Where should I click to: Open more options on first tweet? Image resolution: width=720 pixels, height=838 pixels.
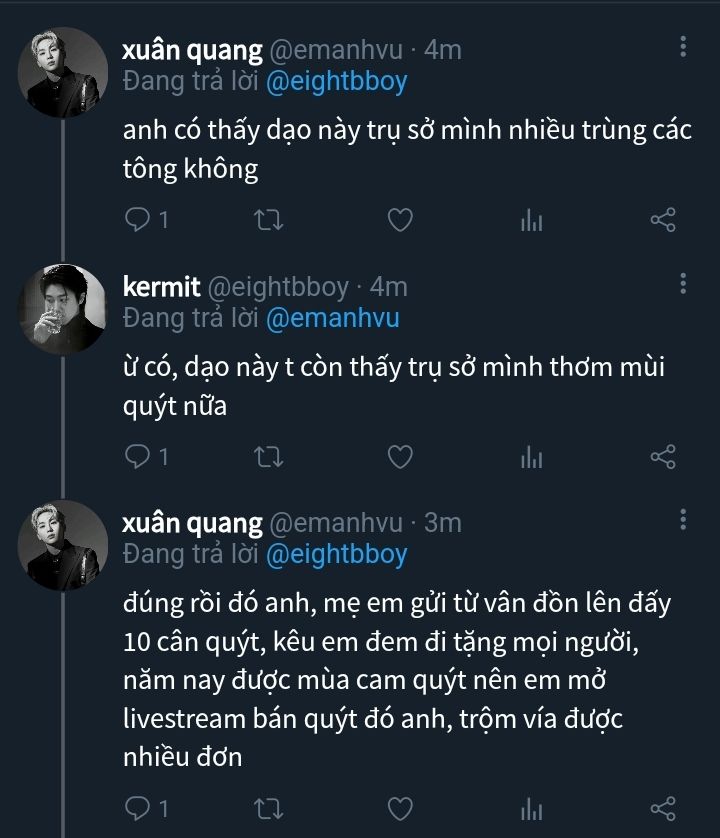pyautogui.click(x=683, y=47)
